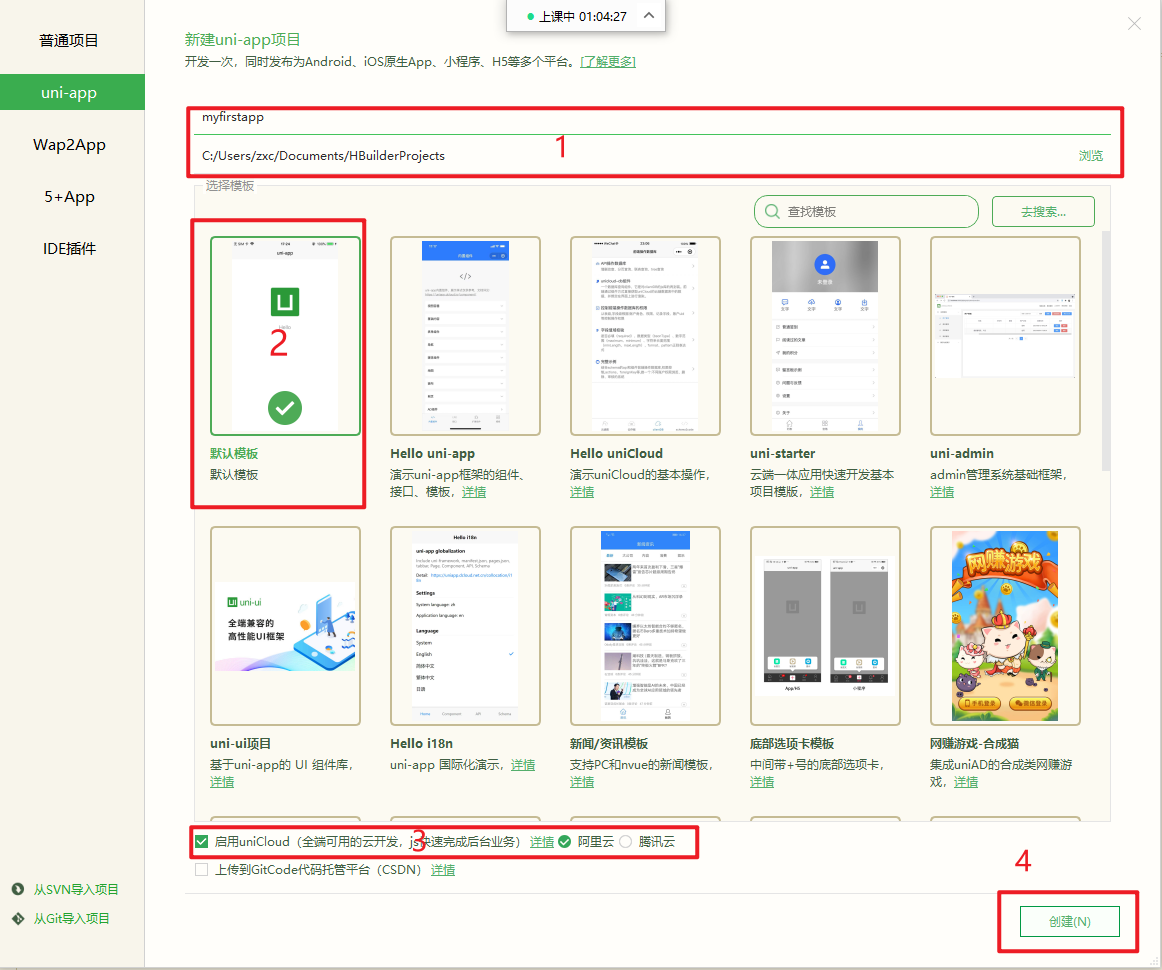Click the 了解更多 link
This screenshot has width=1162, height=970.
click(x=608, y=62)
